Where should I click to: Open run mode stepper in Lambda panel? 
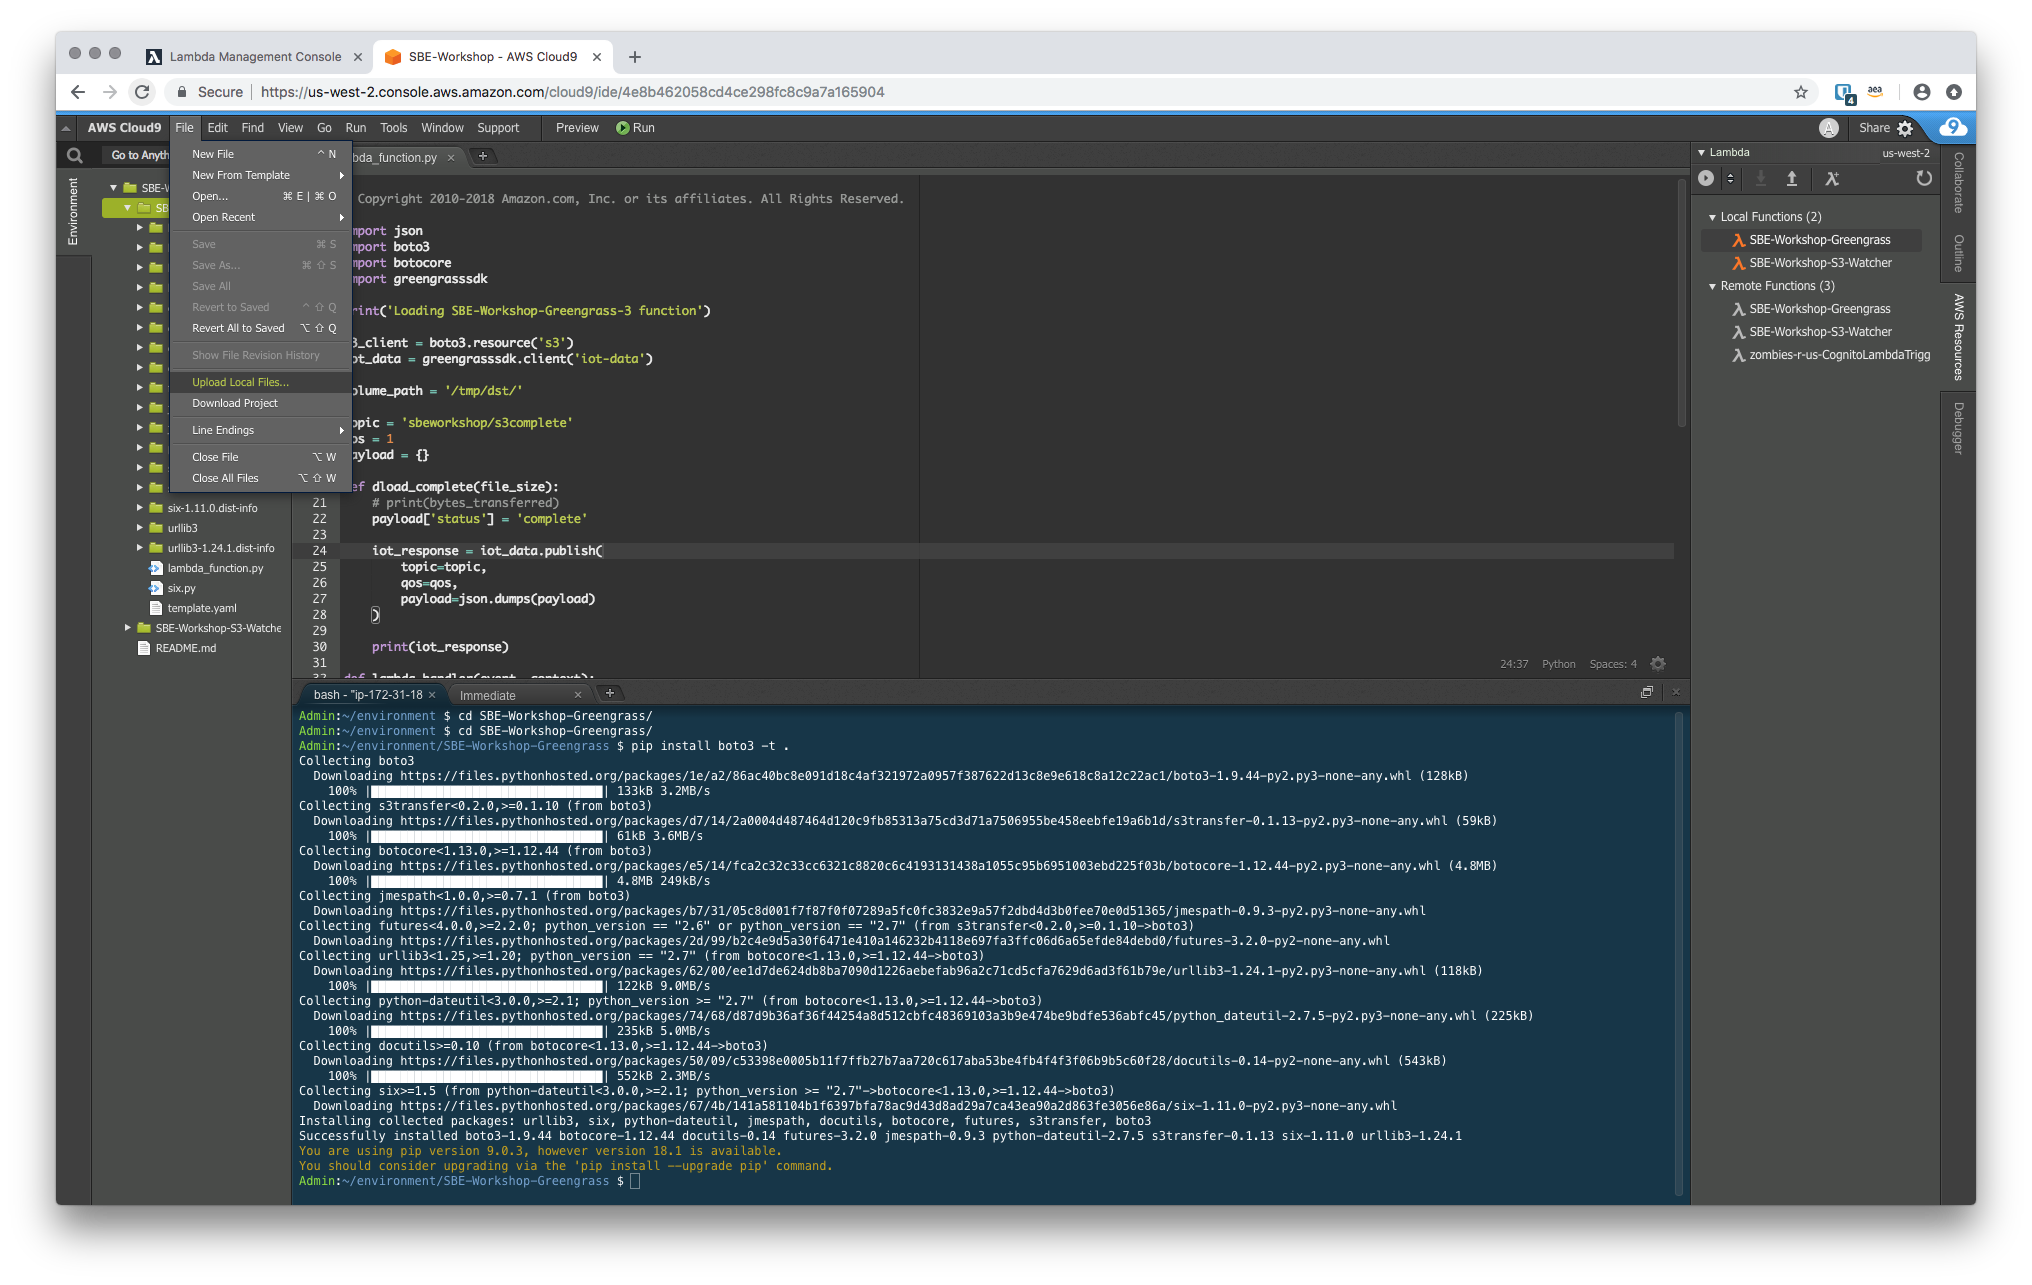coord(1730,178)
